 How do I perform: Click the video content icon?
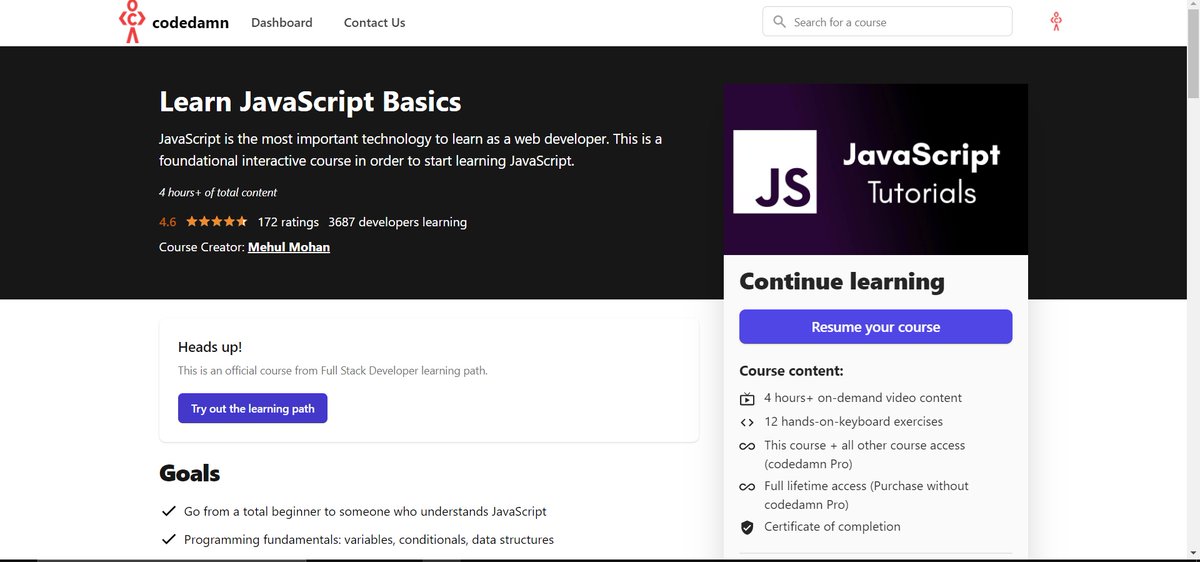tap(747, 399)
